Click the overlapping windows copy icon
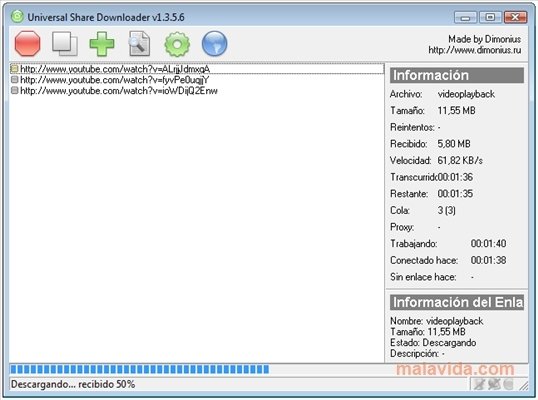This screenshot has height=400, width=538. [x=65, y=44]
